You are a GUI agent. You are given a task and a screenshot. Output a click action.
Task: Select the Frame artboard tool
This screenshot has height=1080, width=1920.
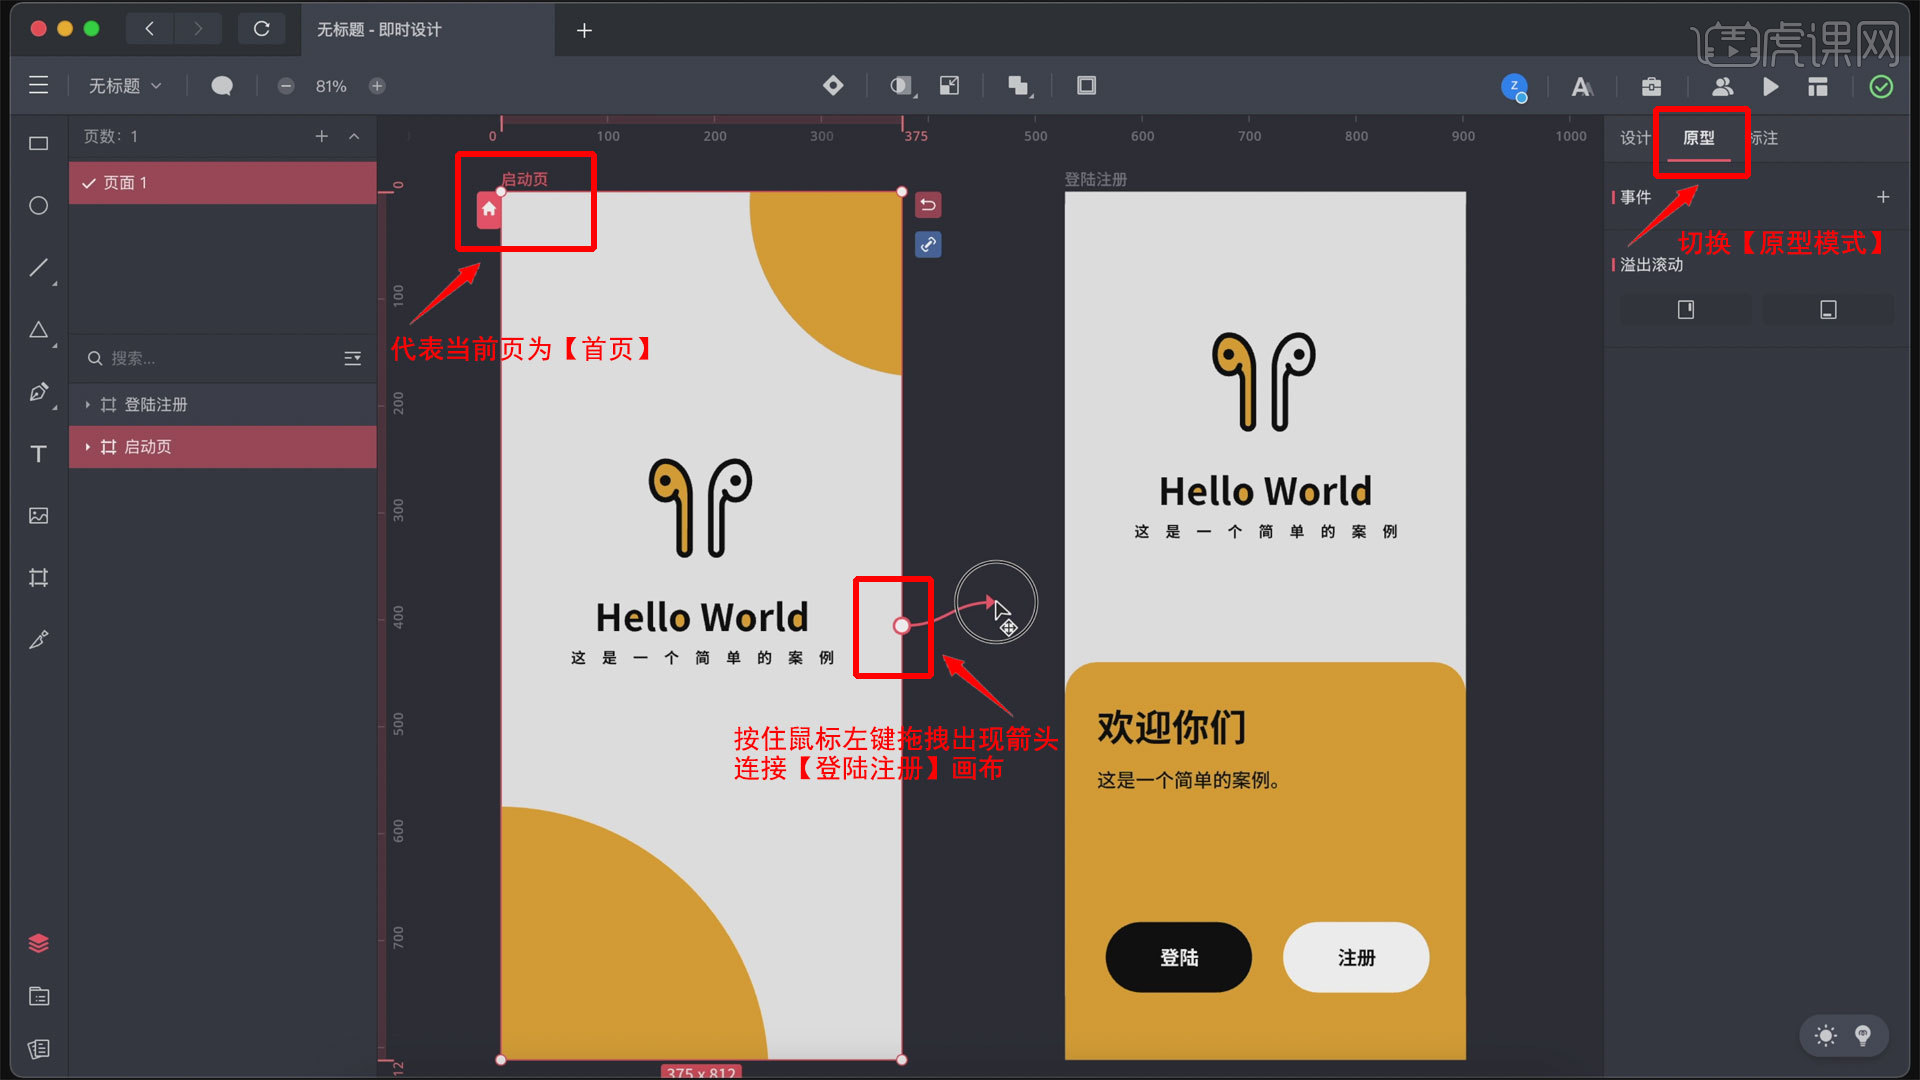click(39, 578)
